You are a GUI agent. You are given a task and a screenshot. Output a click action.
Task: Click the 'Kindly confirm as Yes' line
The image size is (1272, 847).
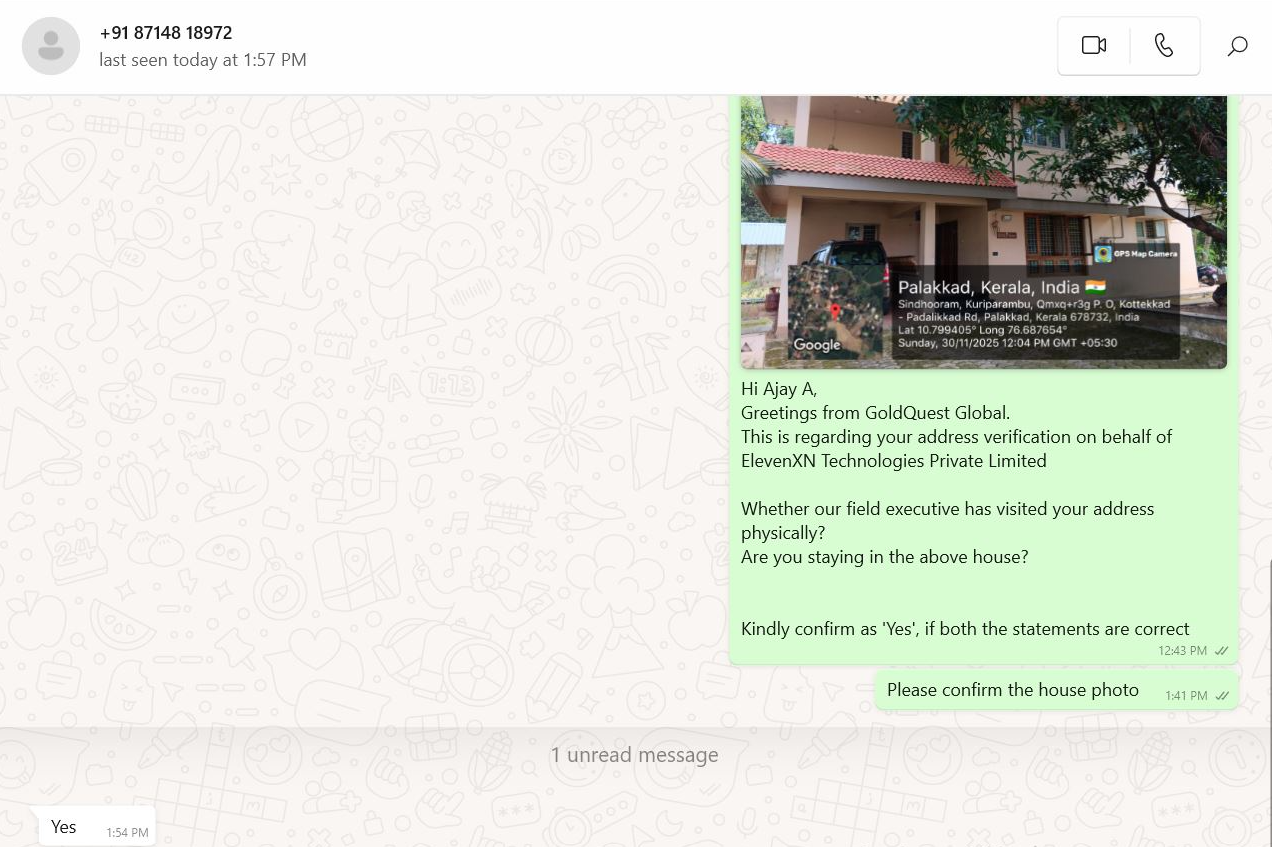pyautogui.click(x=965, y=629)
